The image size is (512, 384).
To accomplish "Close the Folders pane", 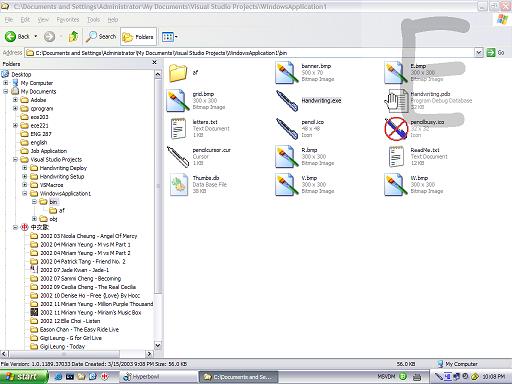I will [x=154, y=62].
